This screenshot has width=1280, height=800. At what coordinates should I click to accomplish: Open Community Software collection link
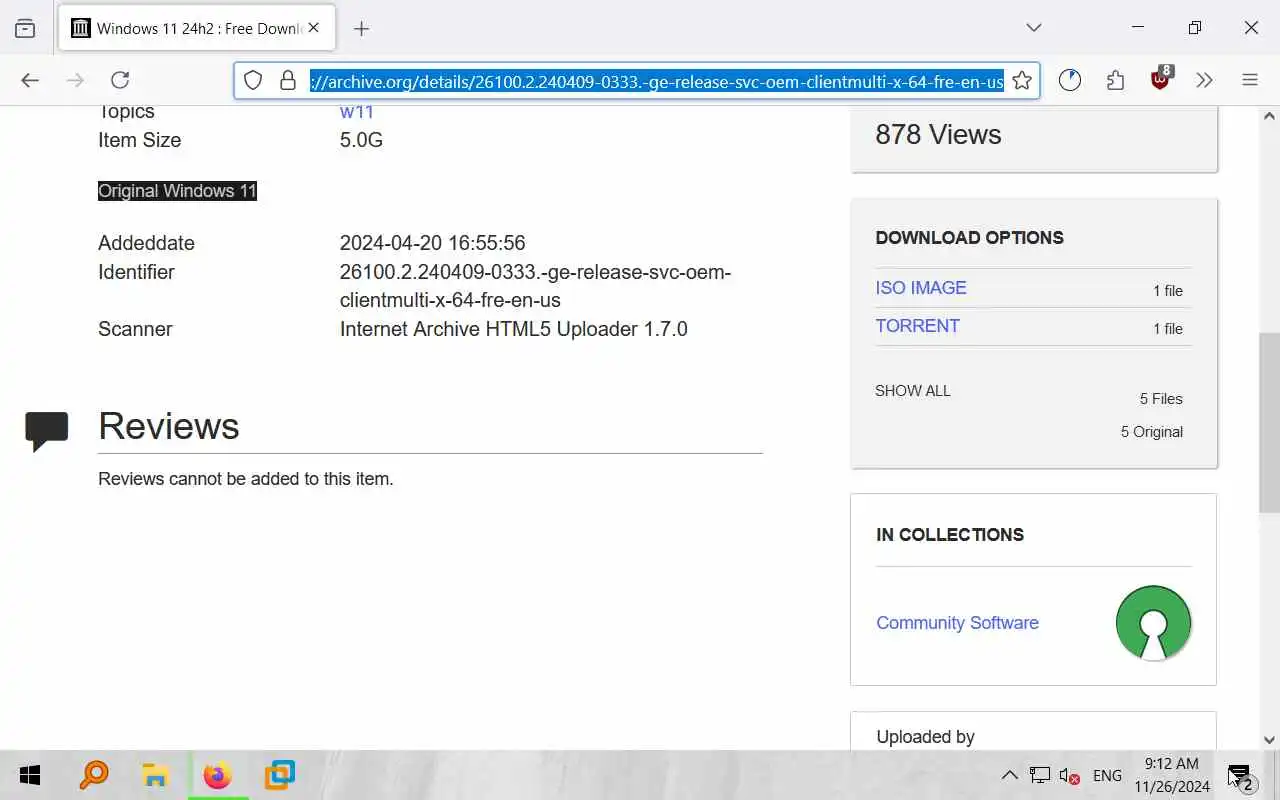pos(957,623)
